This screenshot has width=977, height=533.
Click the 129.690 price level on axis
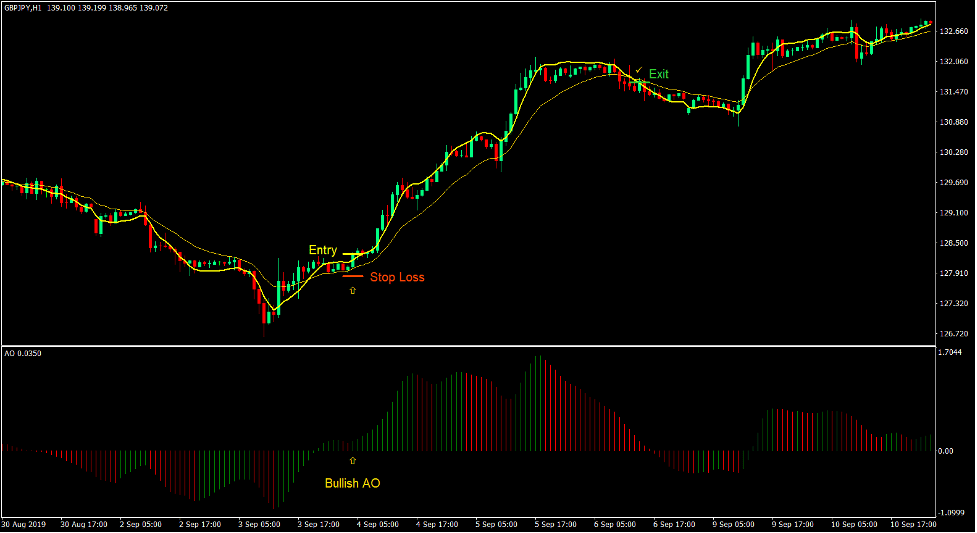click(x=954, y=183)
